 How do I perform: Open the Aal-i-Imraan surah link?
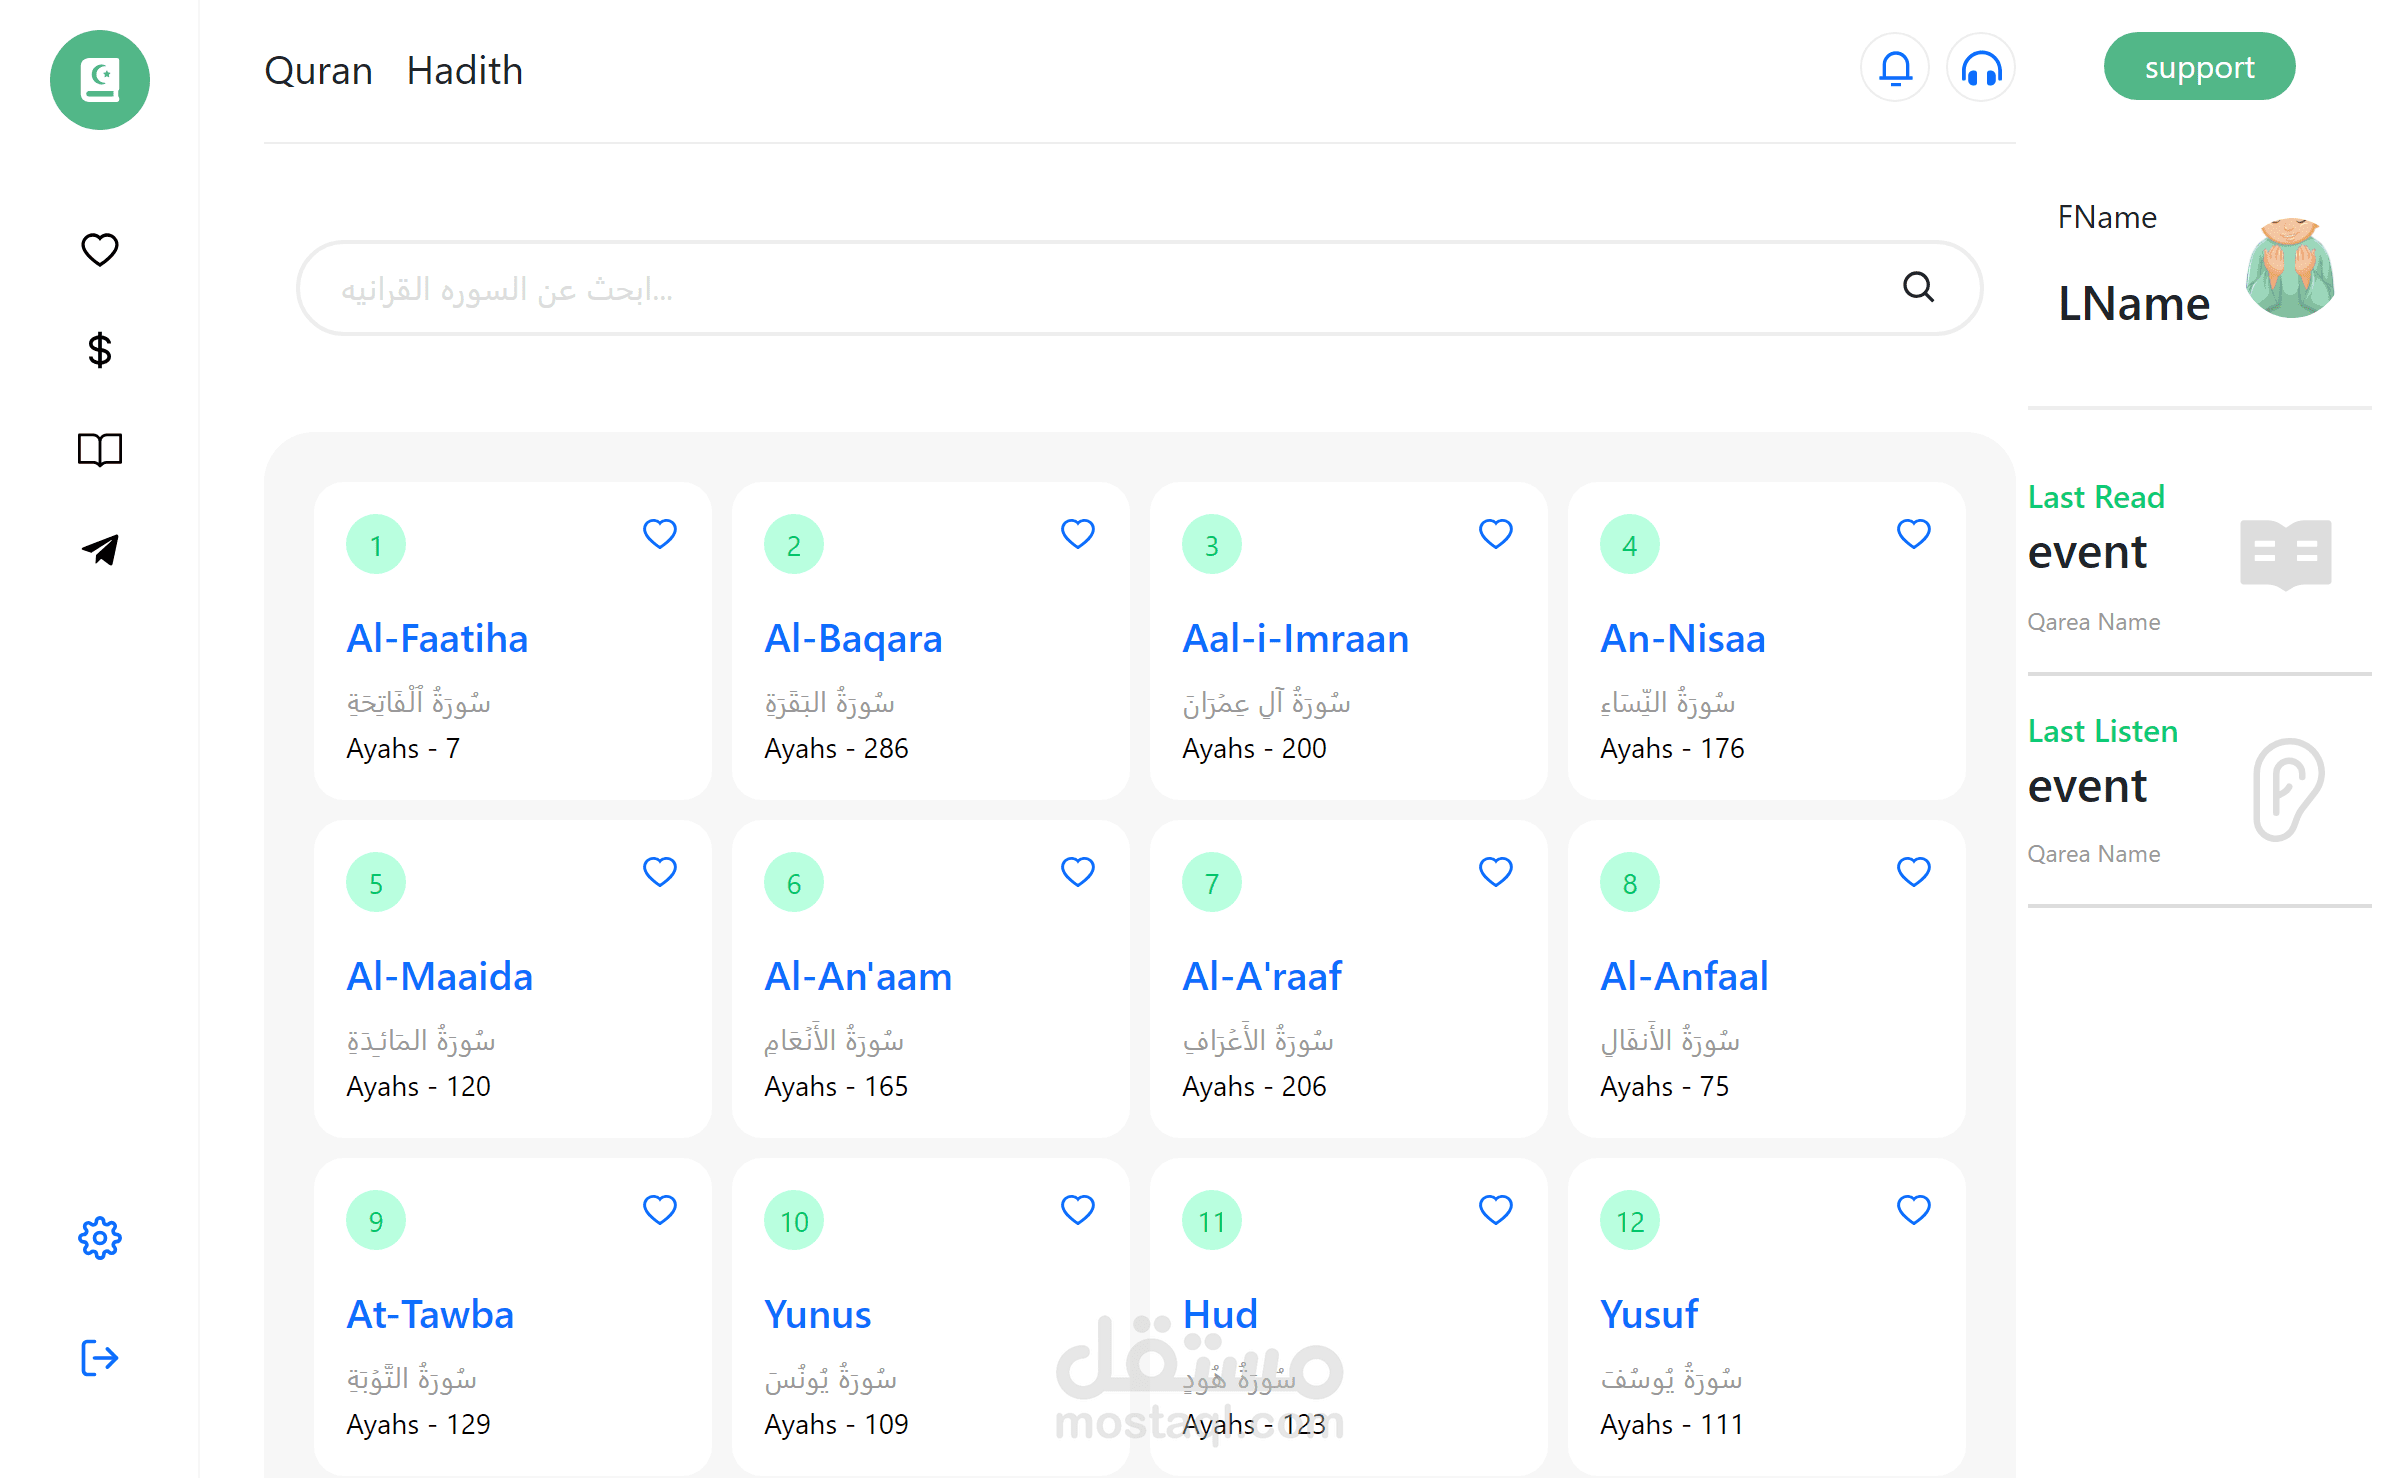click(x=1295, y=639)
